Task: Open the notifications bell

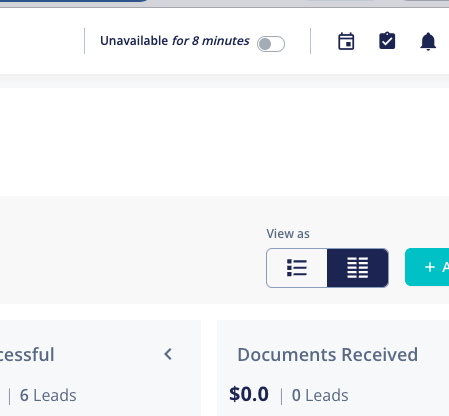Action: (428, 41)
